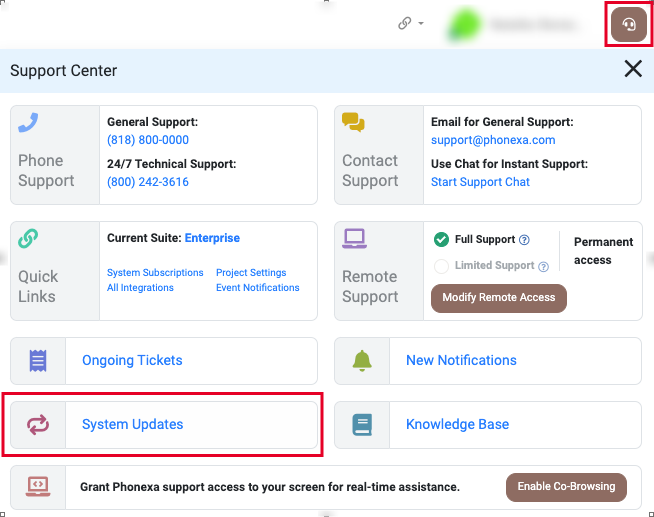Open the System Updates section
The height and width of the screenshot is (517, 654).
[x=133, y=425]
